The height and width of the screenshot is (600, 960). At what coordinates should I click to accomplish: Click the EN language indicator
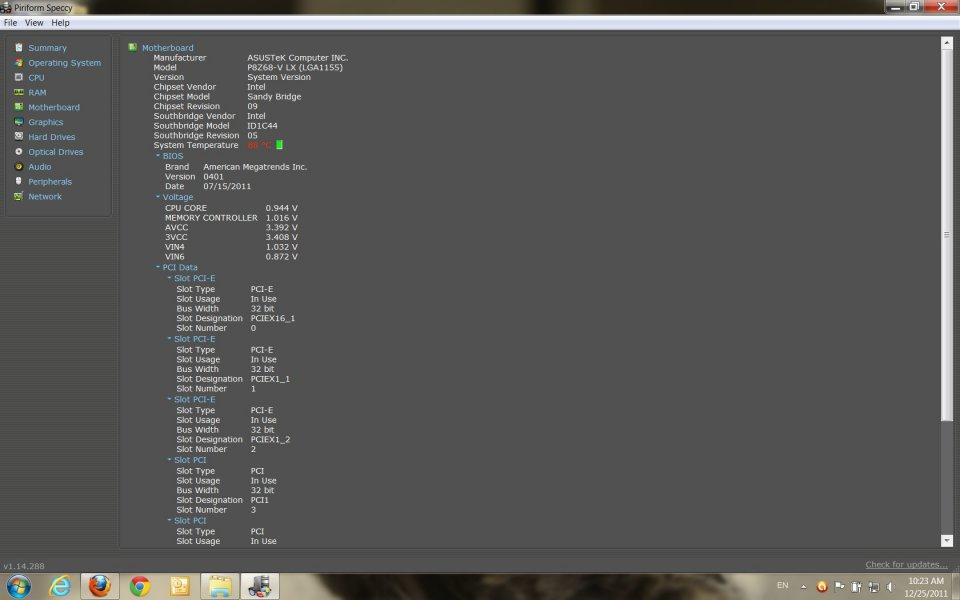[782, 586]
